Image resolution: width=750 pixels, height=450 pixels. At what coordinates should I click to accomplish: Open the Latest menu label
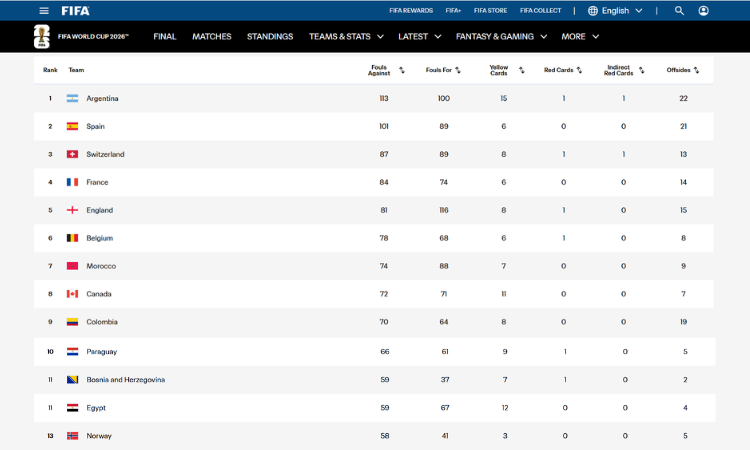(x=413, y=36)
